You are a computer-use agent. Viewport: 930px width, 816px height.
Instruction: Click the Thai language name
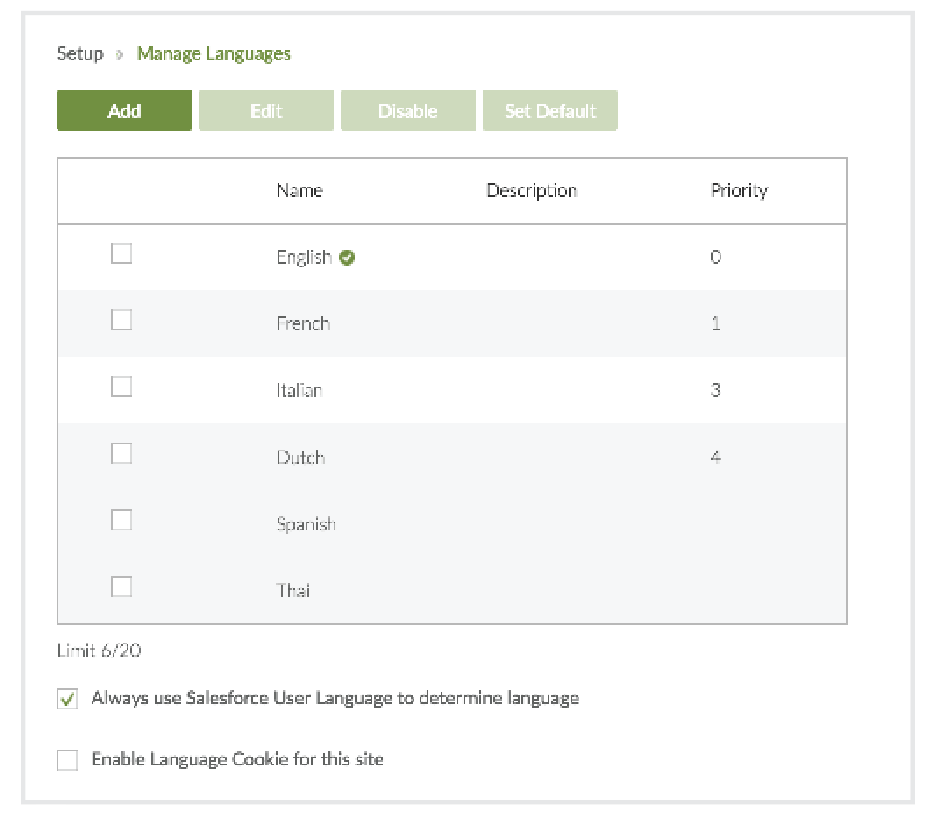click(x=293, y=590)
